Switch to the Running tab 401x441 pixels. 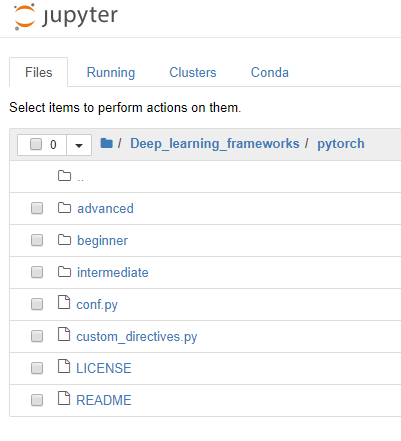pos(111,72)
